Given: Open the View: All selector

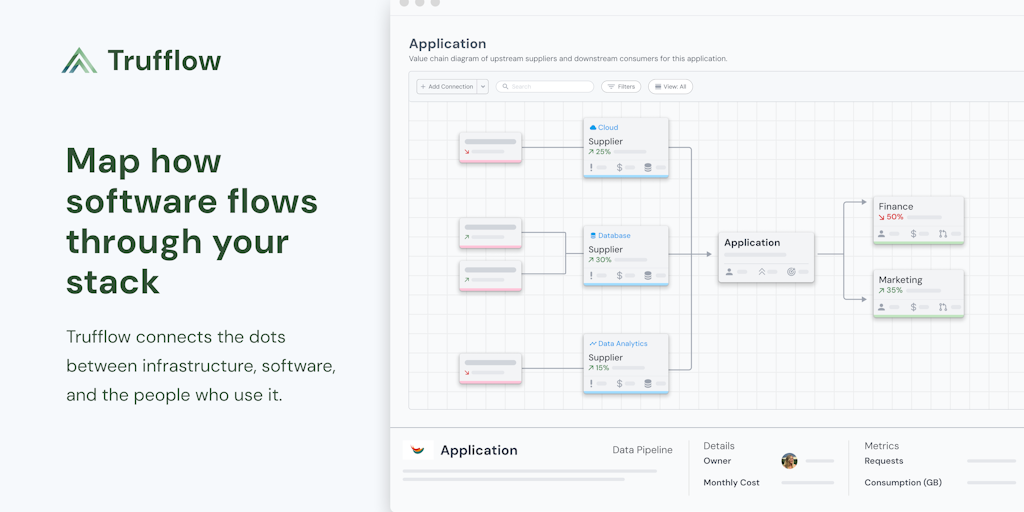Looking at the screenshot, I should pyautogui.click(x=670, y=87).
